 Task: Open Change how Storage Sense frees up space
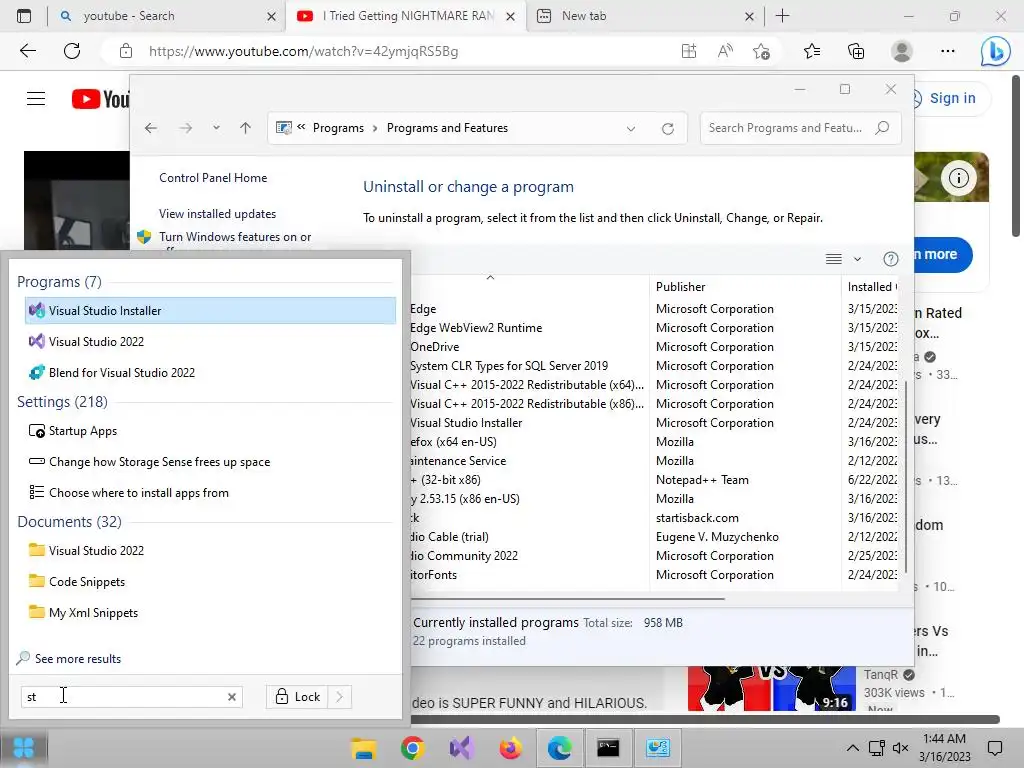click(210, 462)
